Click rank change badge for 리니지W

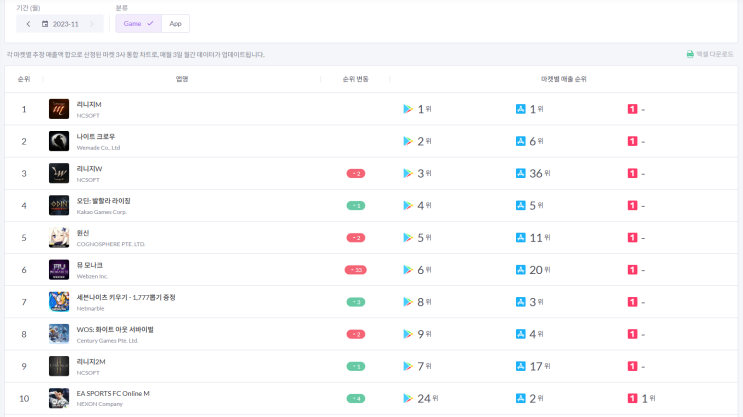click(356, 173)
